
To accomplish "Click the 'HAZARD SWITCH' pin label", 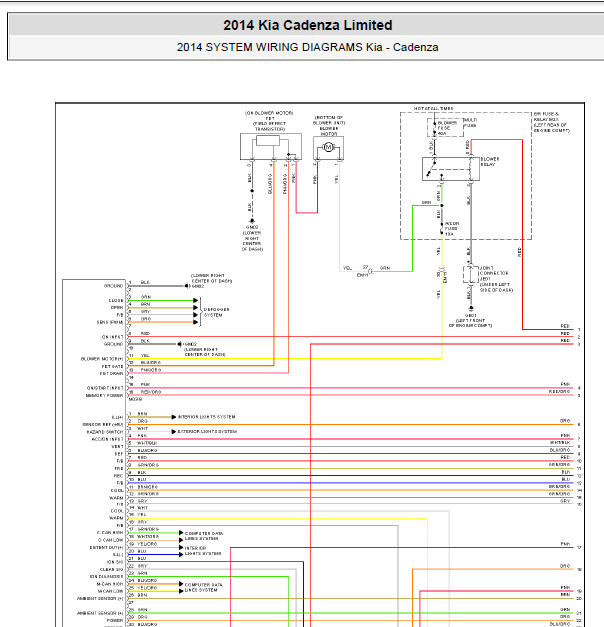I will [105, 432].
